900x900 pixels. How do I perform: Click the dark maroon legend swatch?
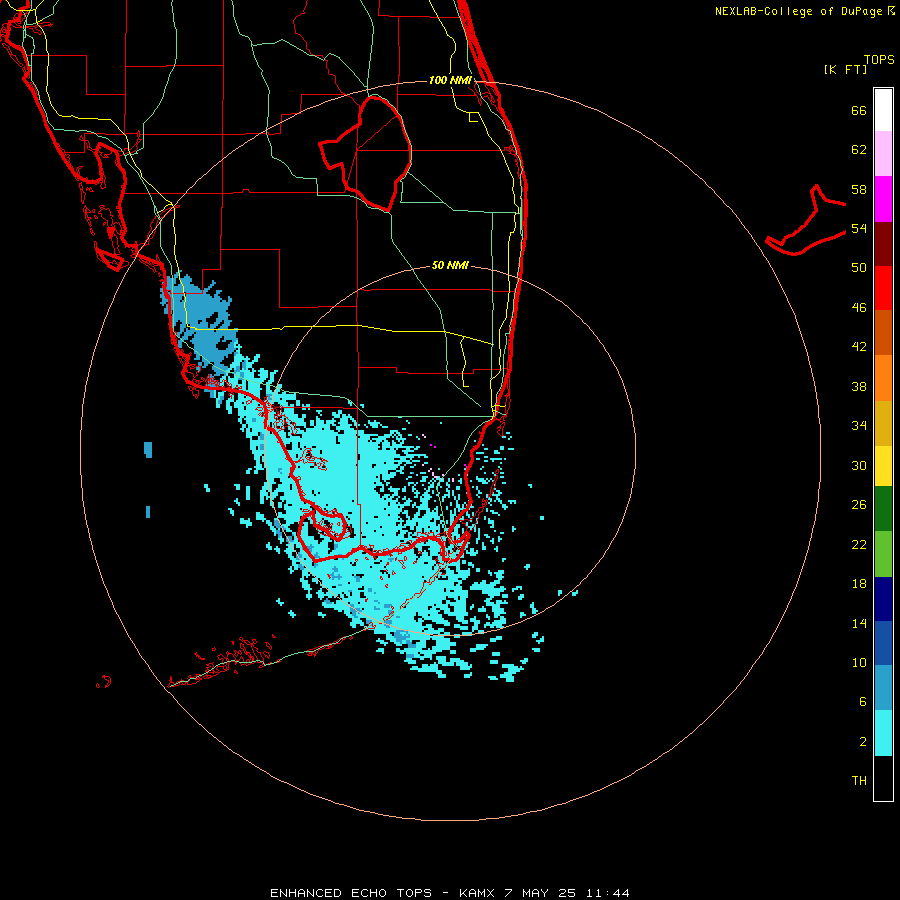click(883, 243)
